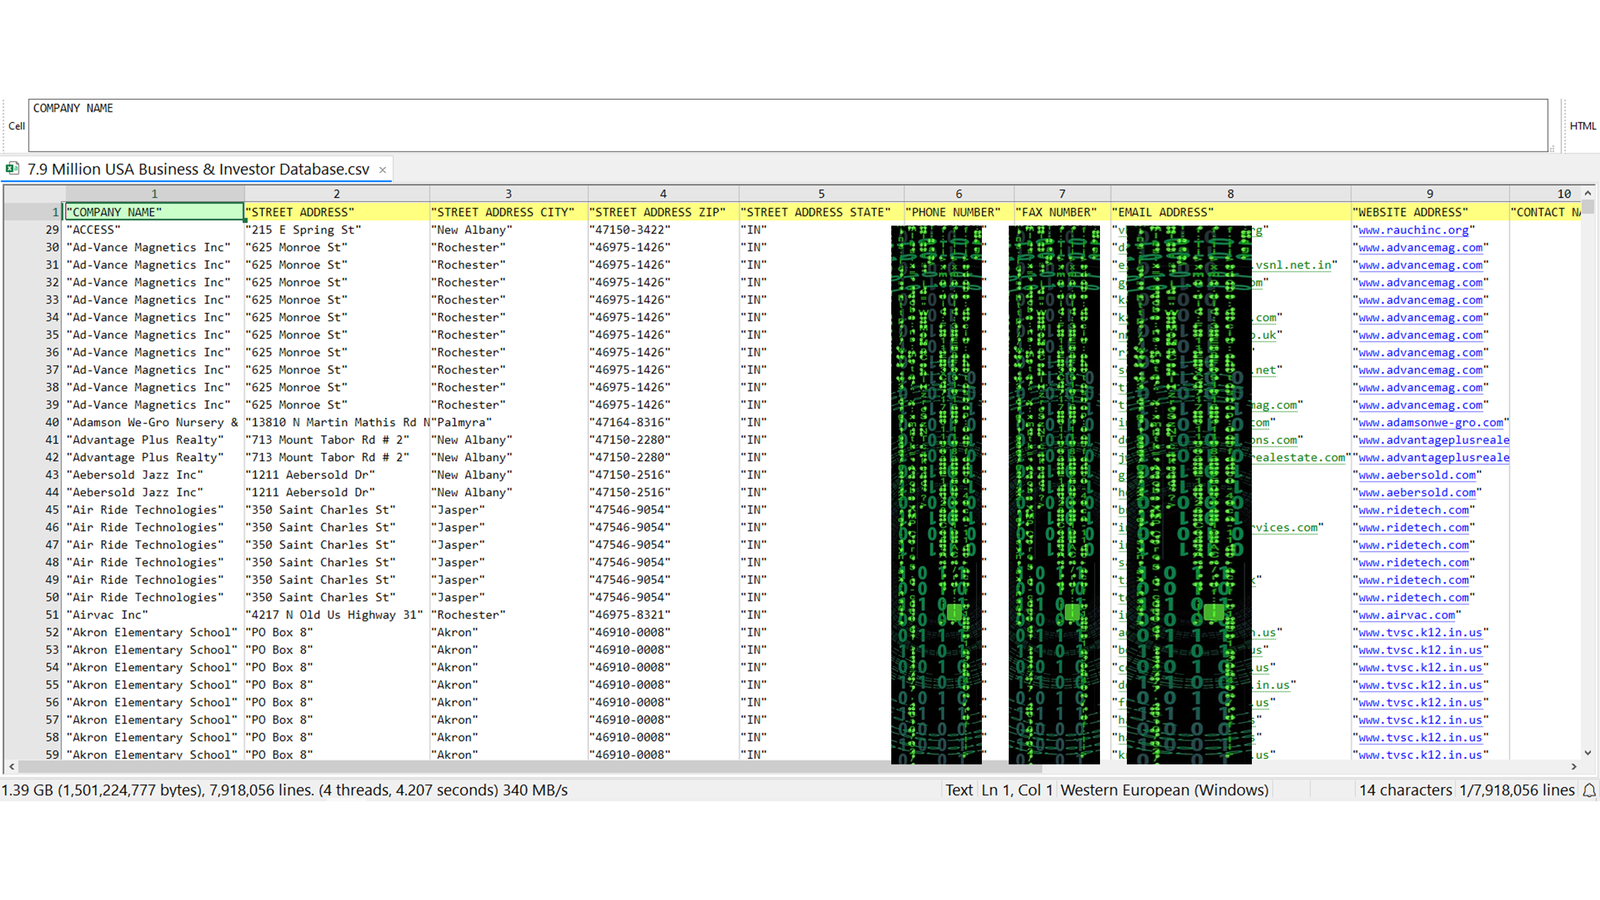Viewport: 1600px width, 900px height.
Task: Select the "STREET ADDRESS ZIP" header cell
Action: coord(663,212)
